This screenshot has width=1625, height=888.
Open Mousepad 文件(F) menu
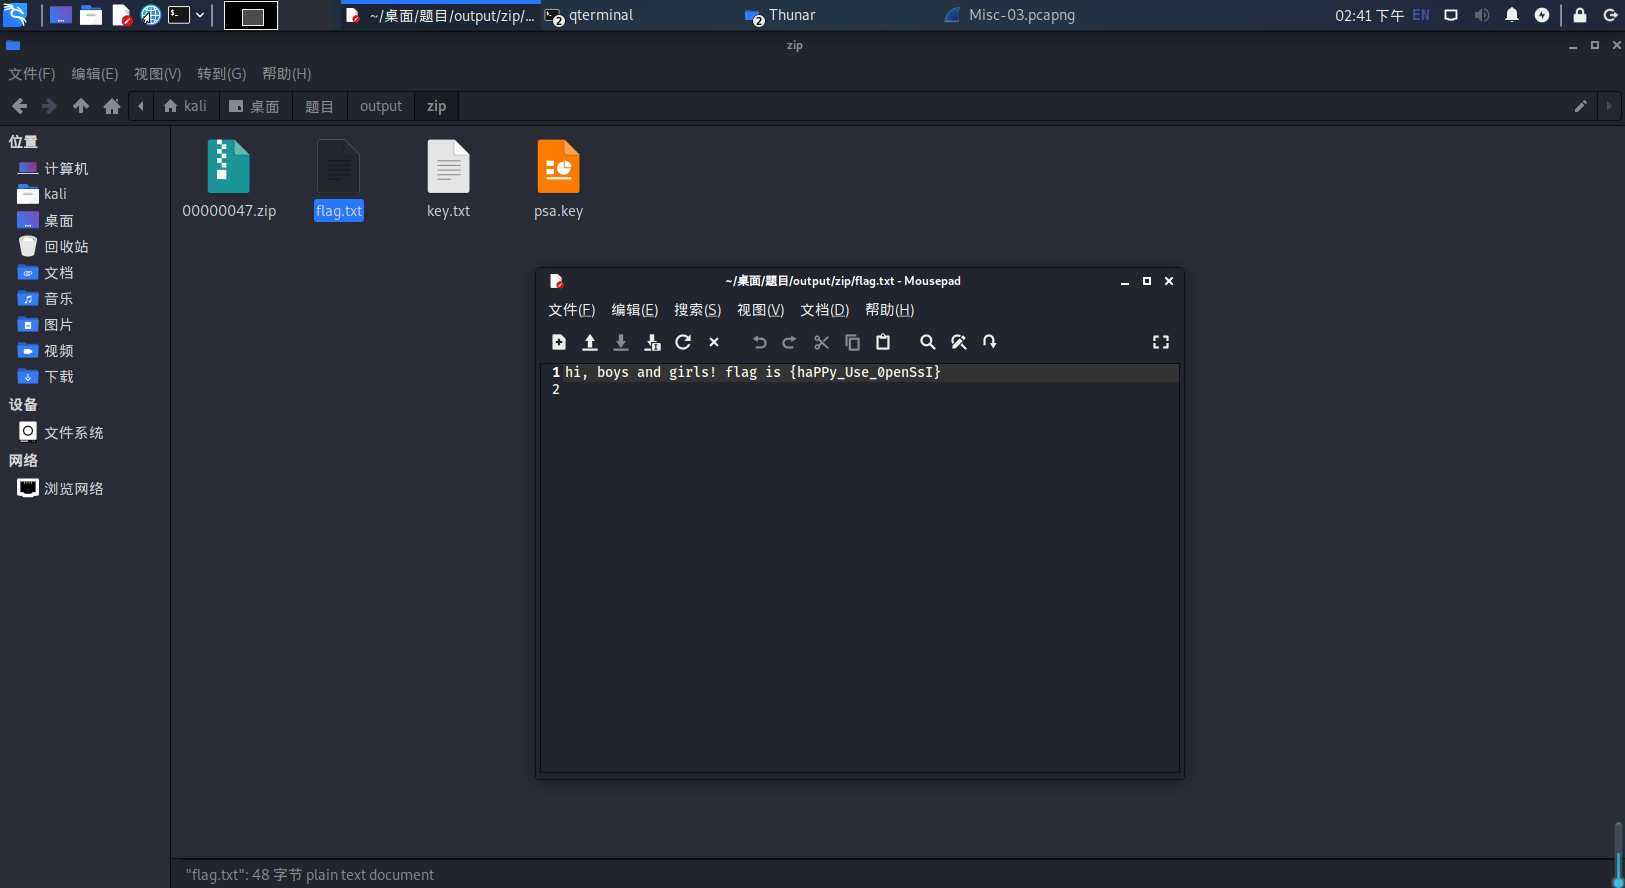(572, 310)
